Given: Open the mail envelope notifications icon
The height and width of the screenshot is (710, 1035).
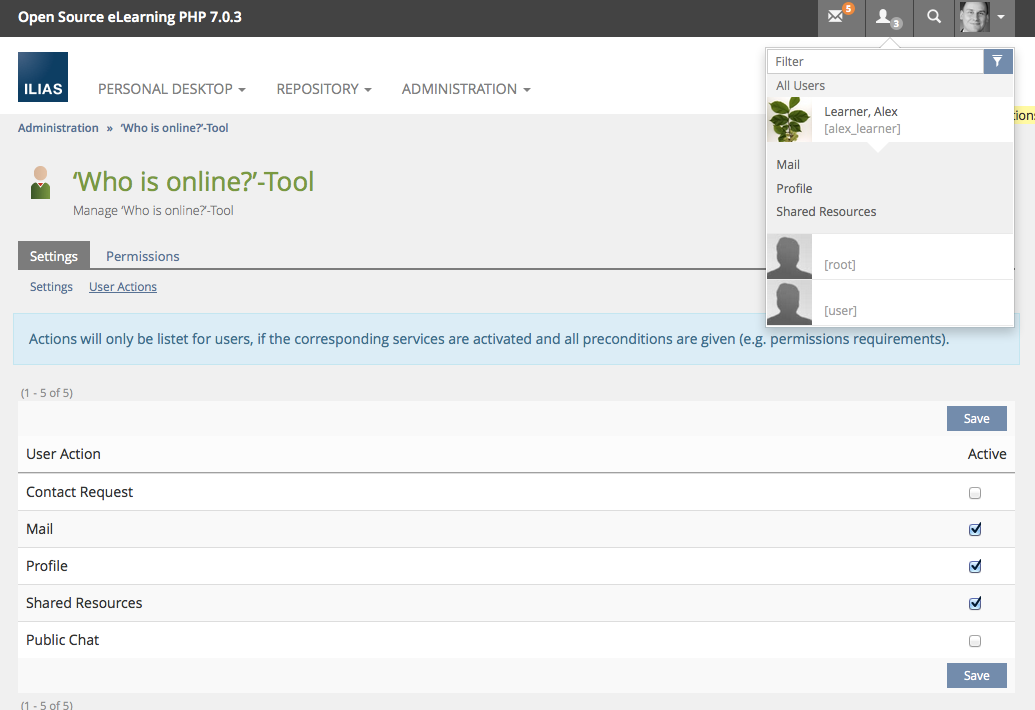Looking at the screenshot, I should click(x=839, y=17).
